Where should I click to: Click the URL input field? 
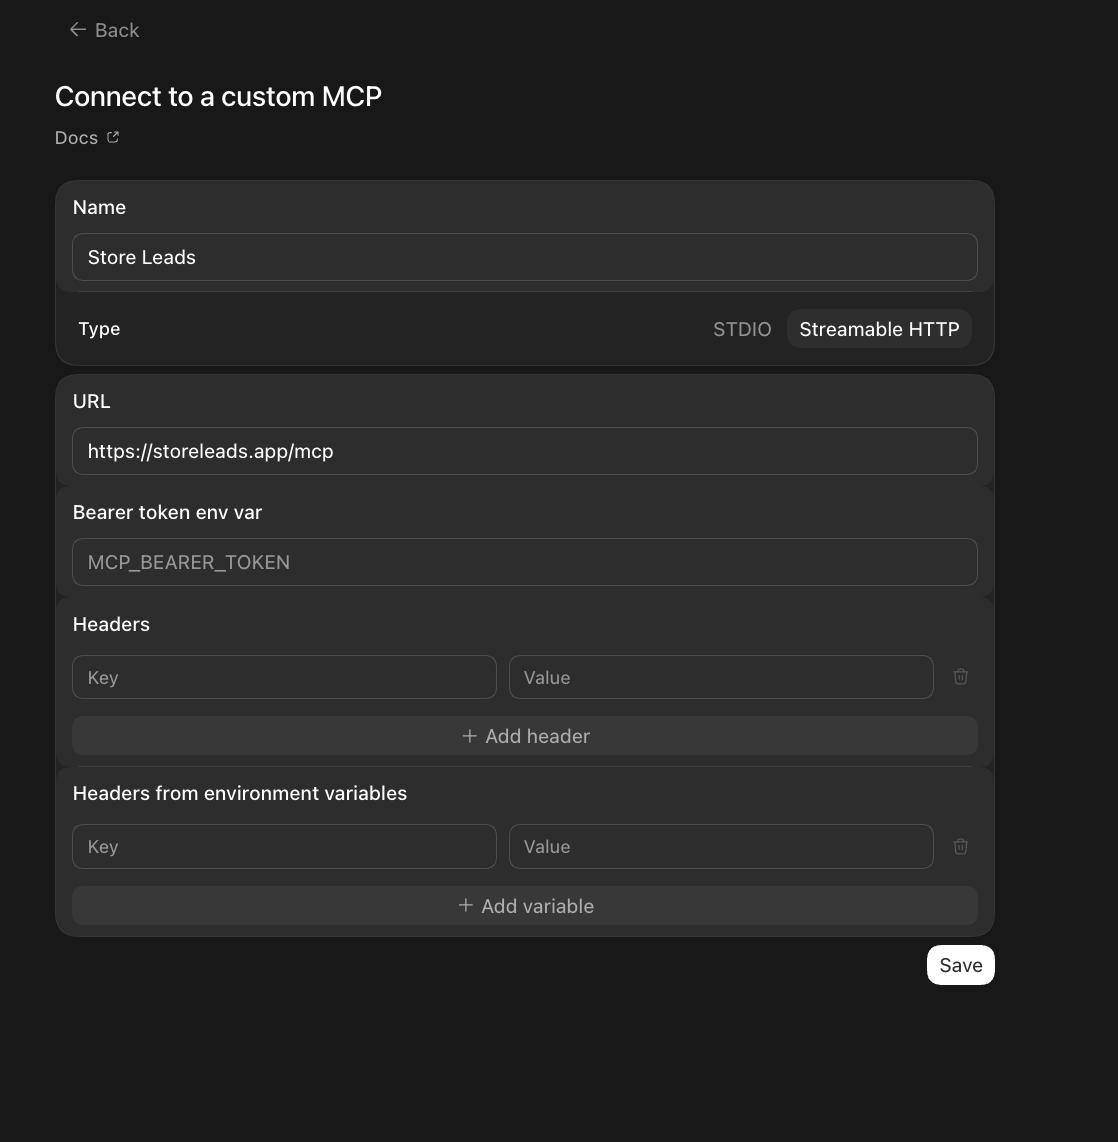[x=524, y=451]
